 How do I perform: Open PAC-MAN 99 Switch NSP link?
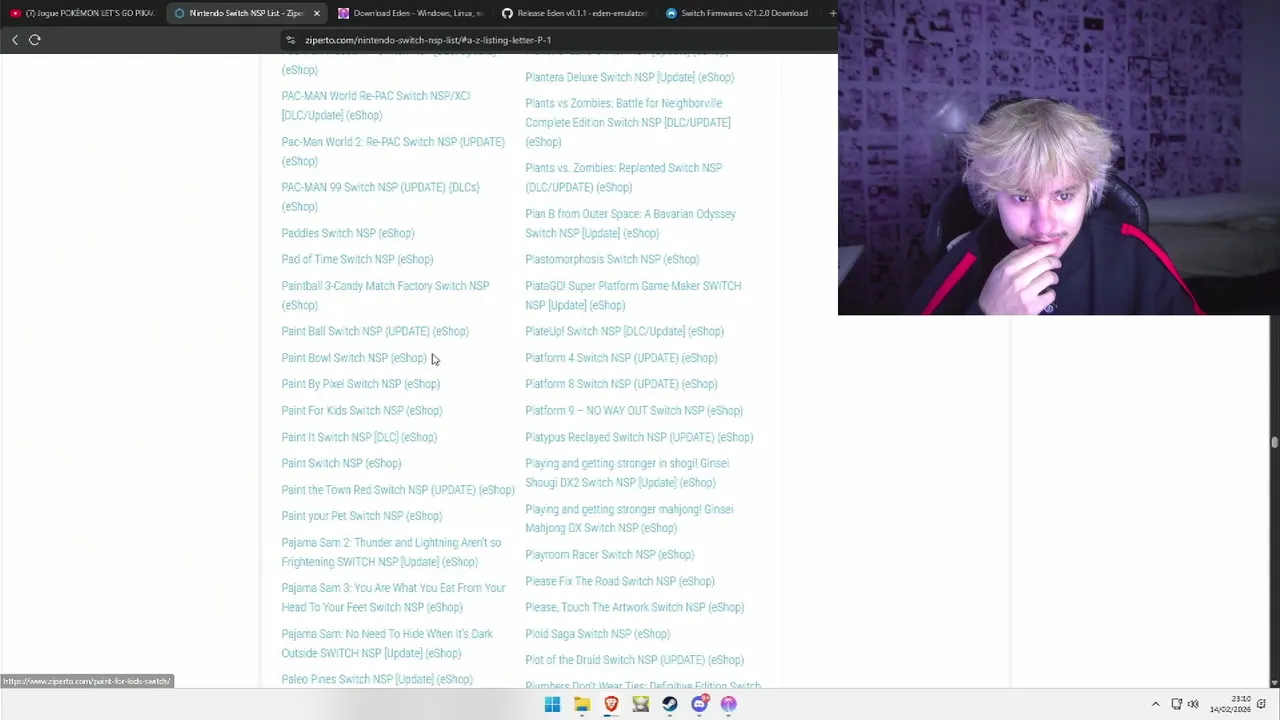(380, 197)
